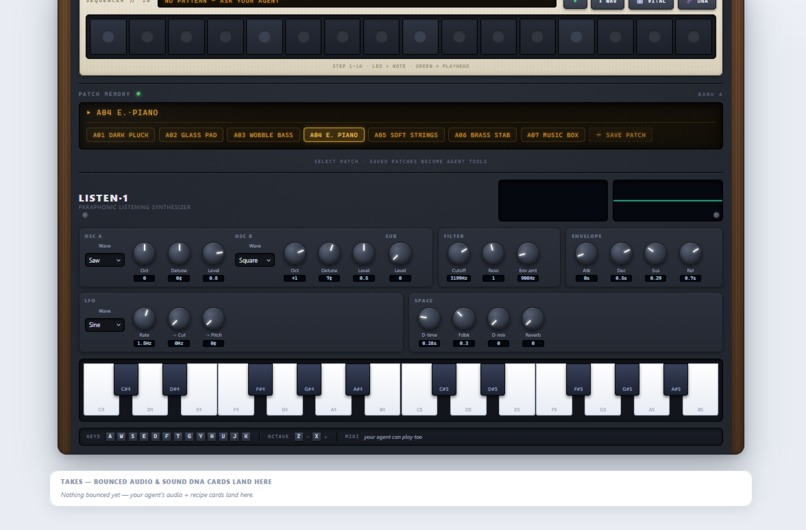
Task: Toggle sequencer step 13 pad
Action: [x=576, y=36]
